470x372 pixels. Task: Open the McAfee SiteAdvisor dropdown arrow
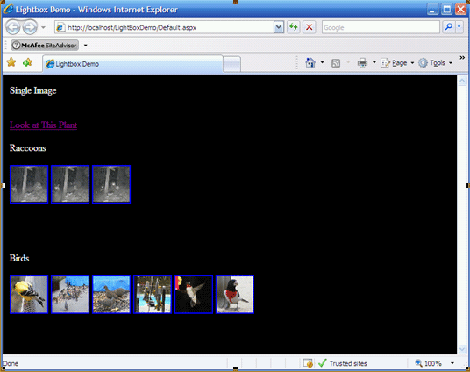(x=86, y=45)
